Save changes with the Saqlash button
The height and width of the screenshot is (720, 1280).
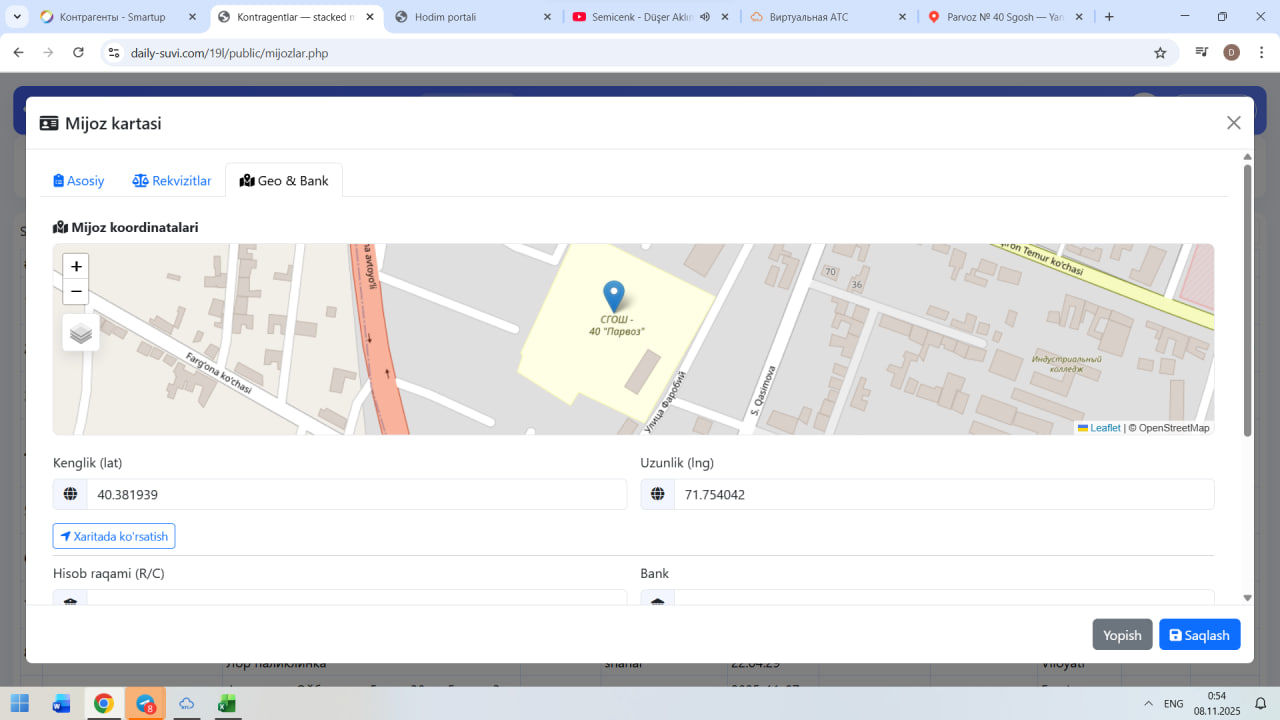pyautogui.click(x=1199, y=635)
